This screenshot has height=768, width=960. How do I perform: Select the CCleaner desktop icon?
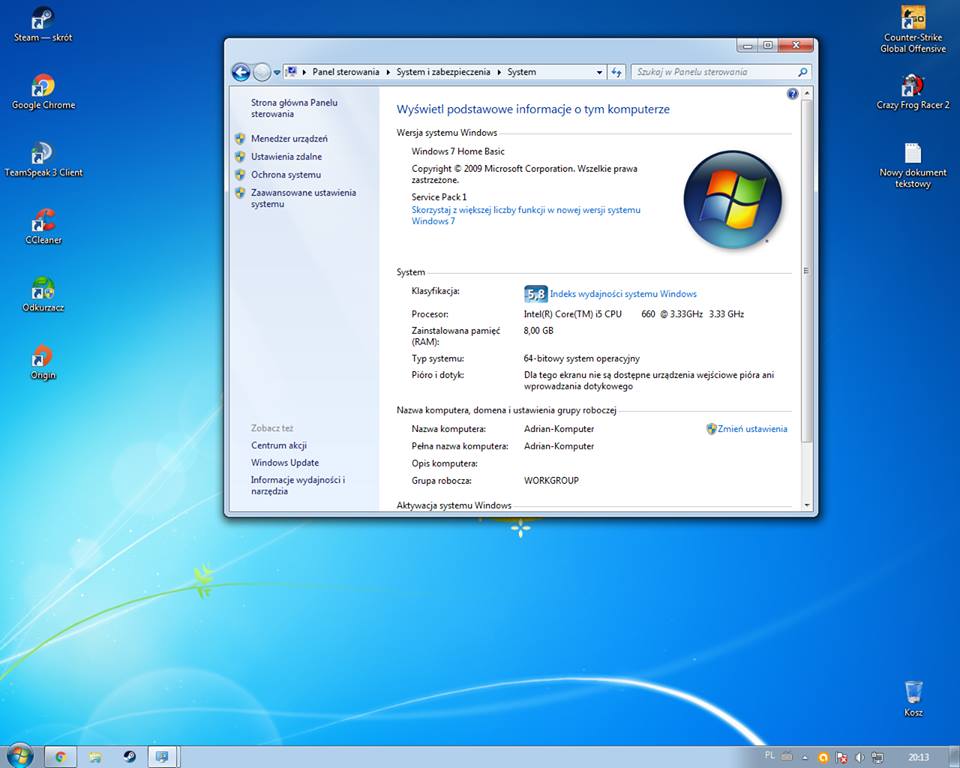point(42,222)
